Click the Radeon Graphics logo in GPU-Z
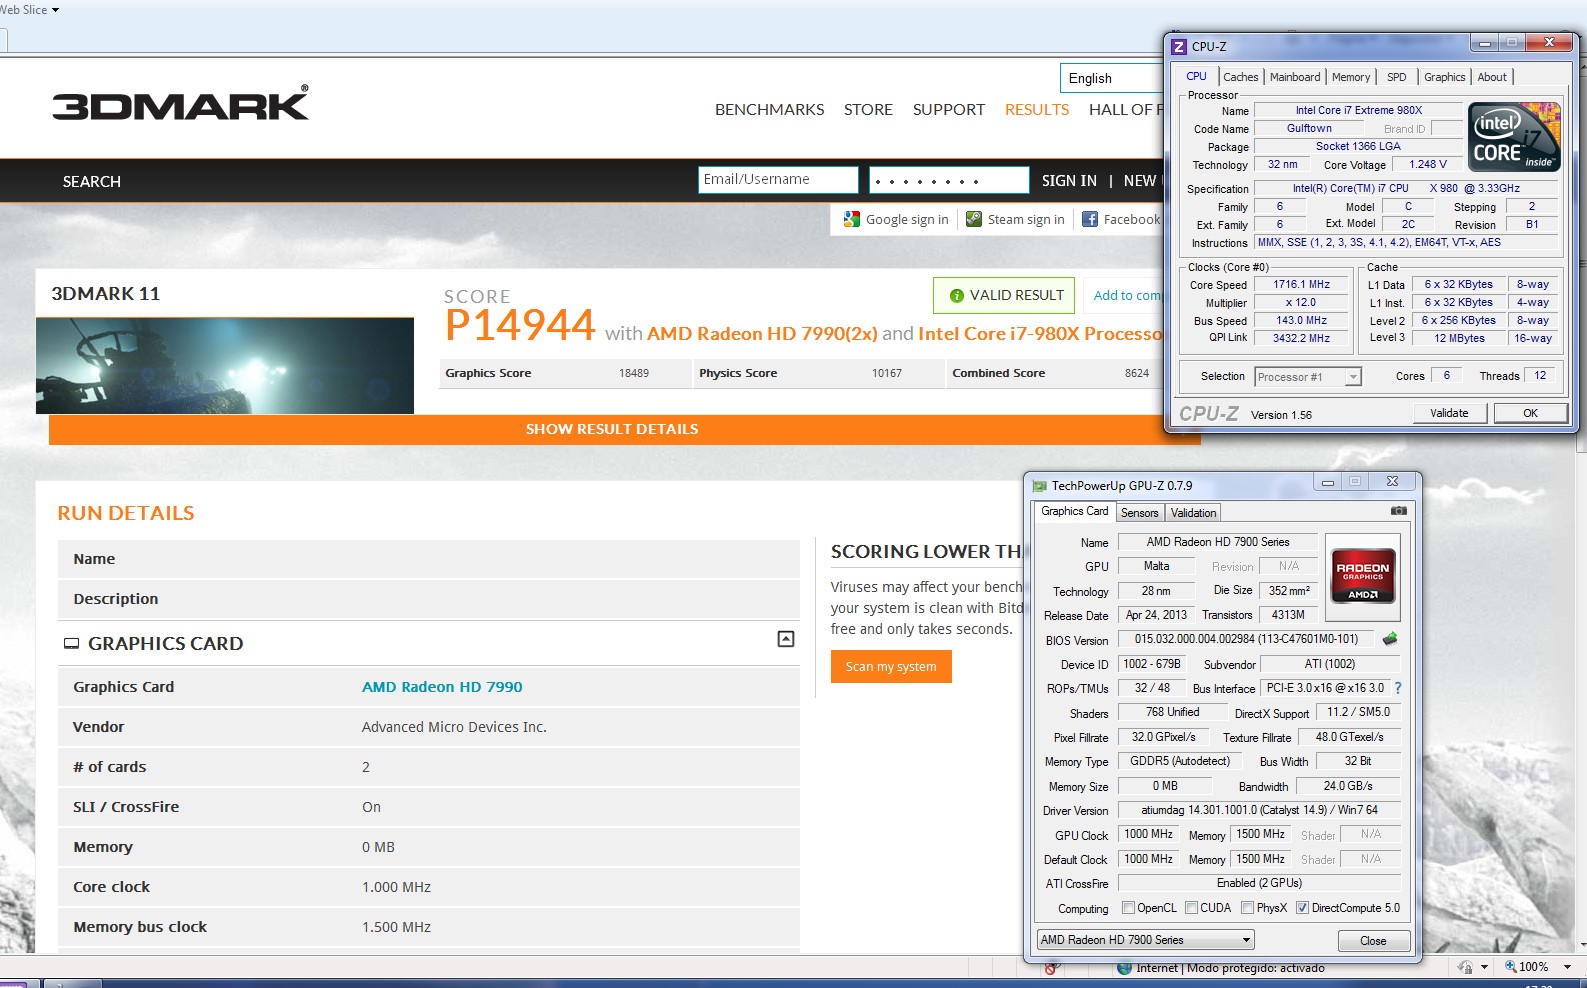1587x988 pixels. tap(1362, 577)
